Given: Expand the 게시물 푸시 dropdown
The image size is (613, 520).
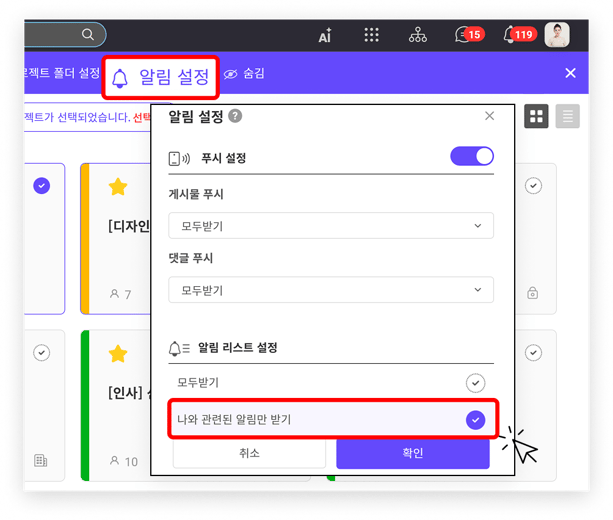Looking at the screenshot, I should pyautogui.click(x=330, y=226).
